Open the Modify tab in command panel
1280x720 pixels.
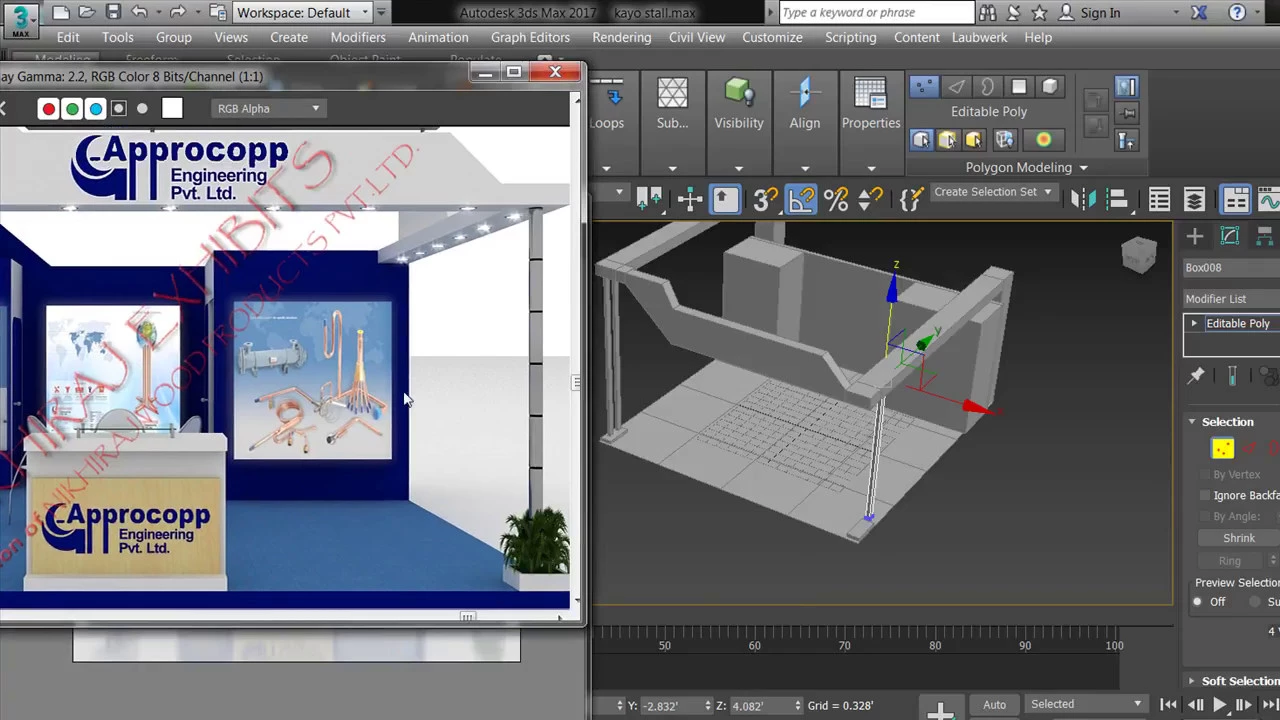1230,236
